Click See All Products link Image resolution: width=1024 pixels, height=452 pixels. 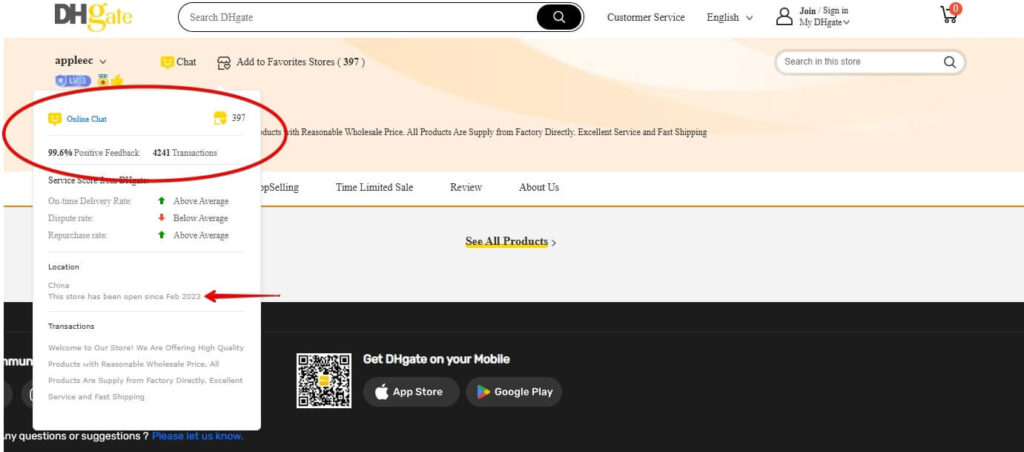click(x=511, y=242)
